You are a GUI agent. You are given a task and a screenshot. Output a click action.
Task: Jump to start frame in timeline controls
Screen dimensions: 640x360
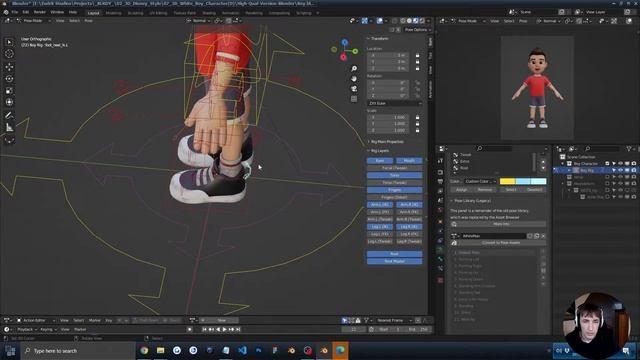click(204, 329)
